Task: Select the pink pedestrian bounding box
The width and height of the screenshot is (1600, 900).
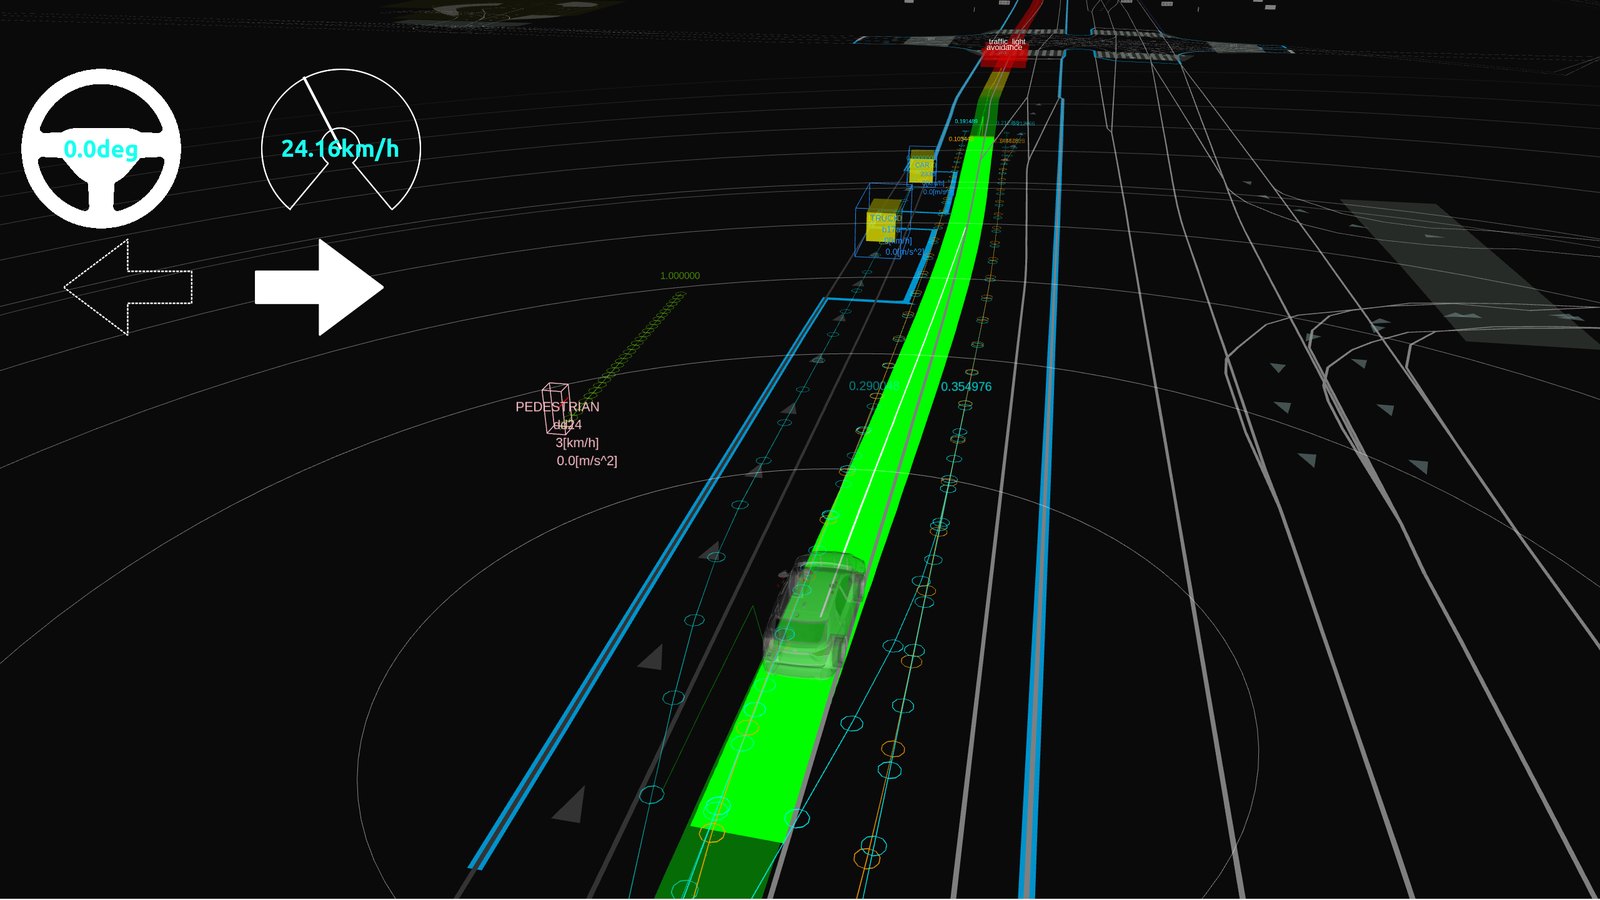Action: 556,408
